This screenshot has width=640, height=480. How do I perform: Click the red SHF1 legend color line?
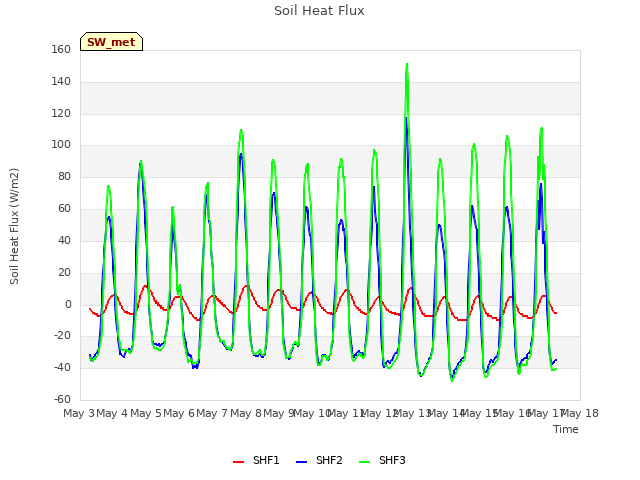pos(238,462)
